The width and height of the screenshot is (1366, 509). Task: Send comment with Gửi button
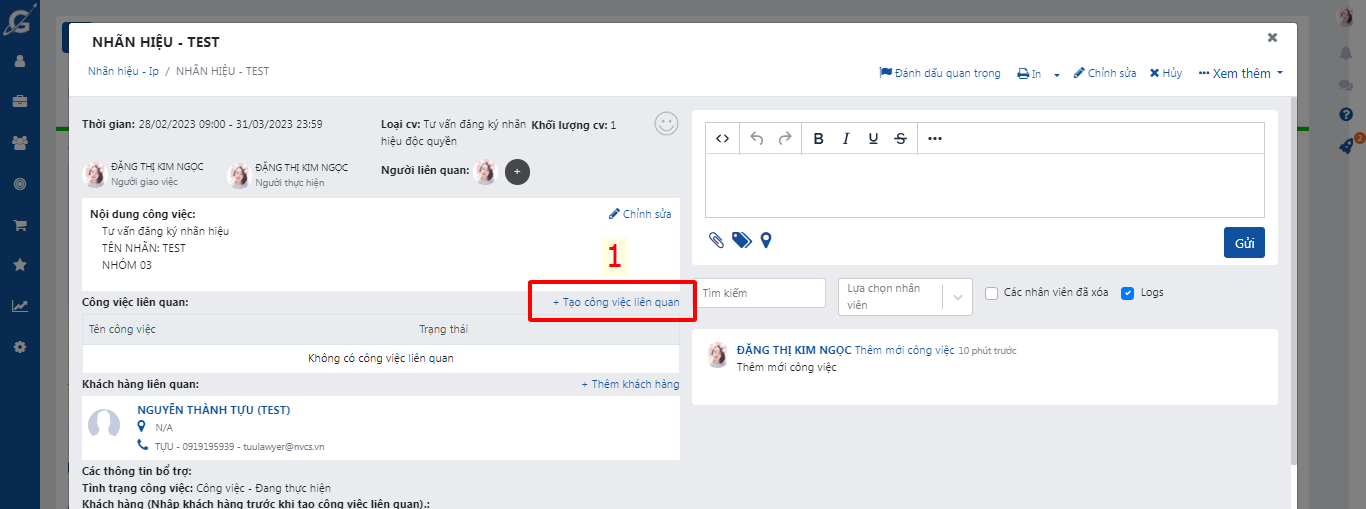point(1244,243)
